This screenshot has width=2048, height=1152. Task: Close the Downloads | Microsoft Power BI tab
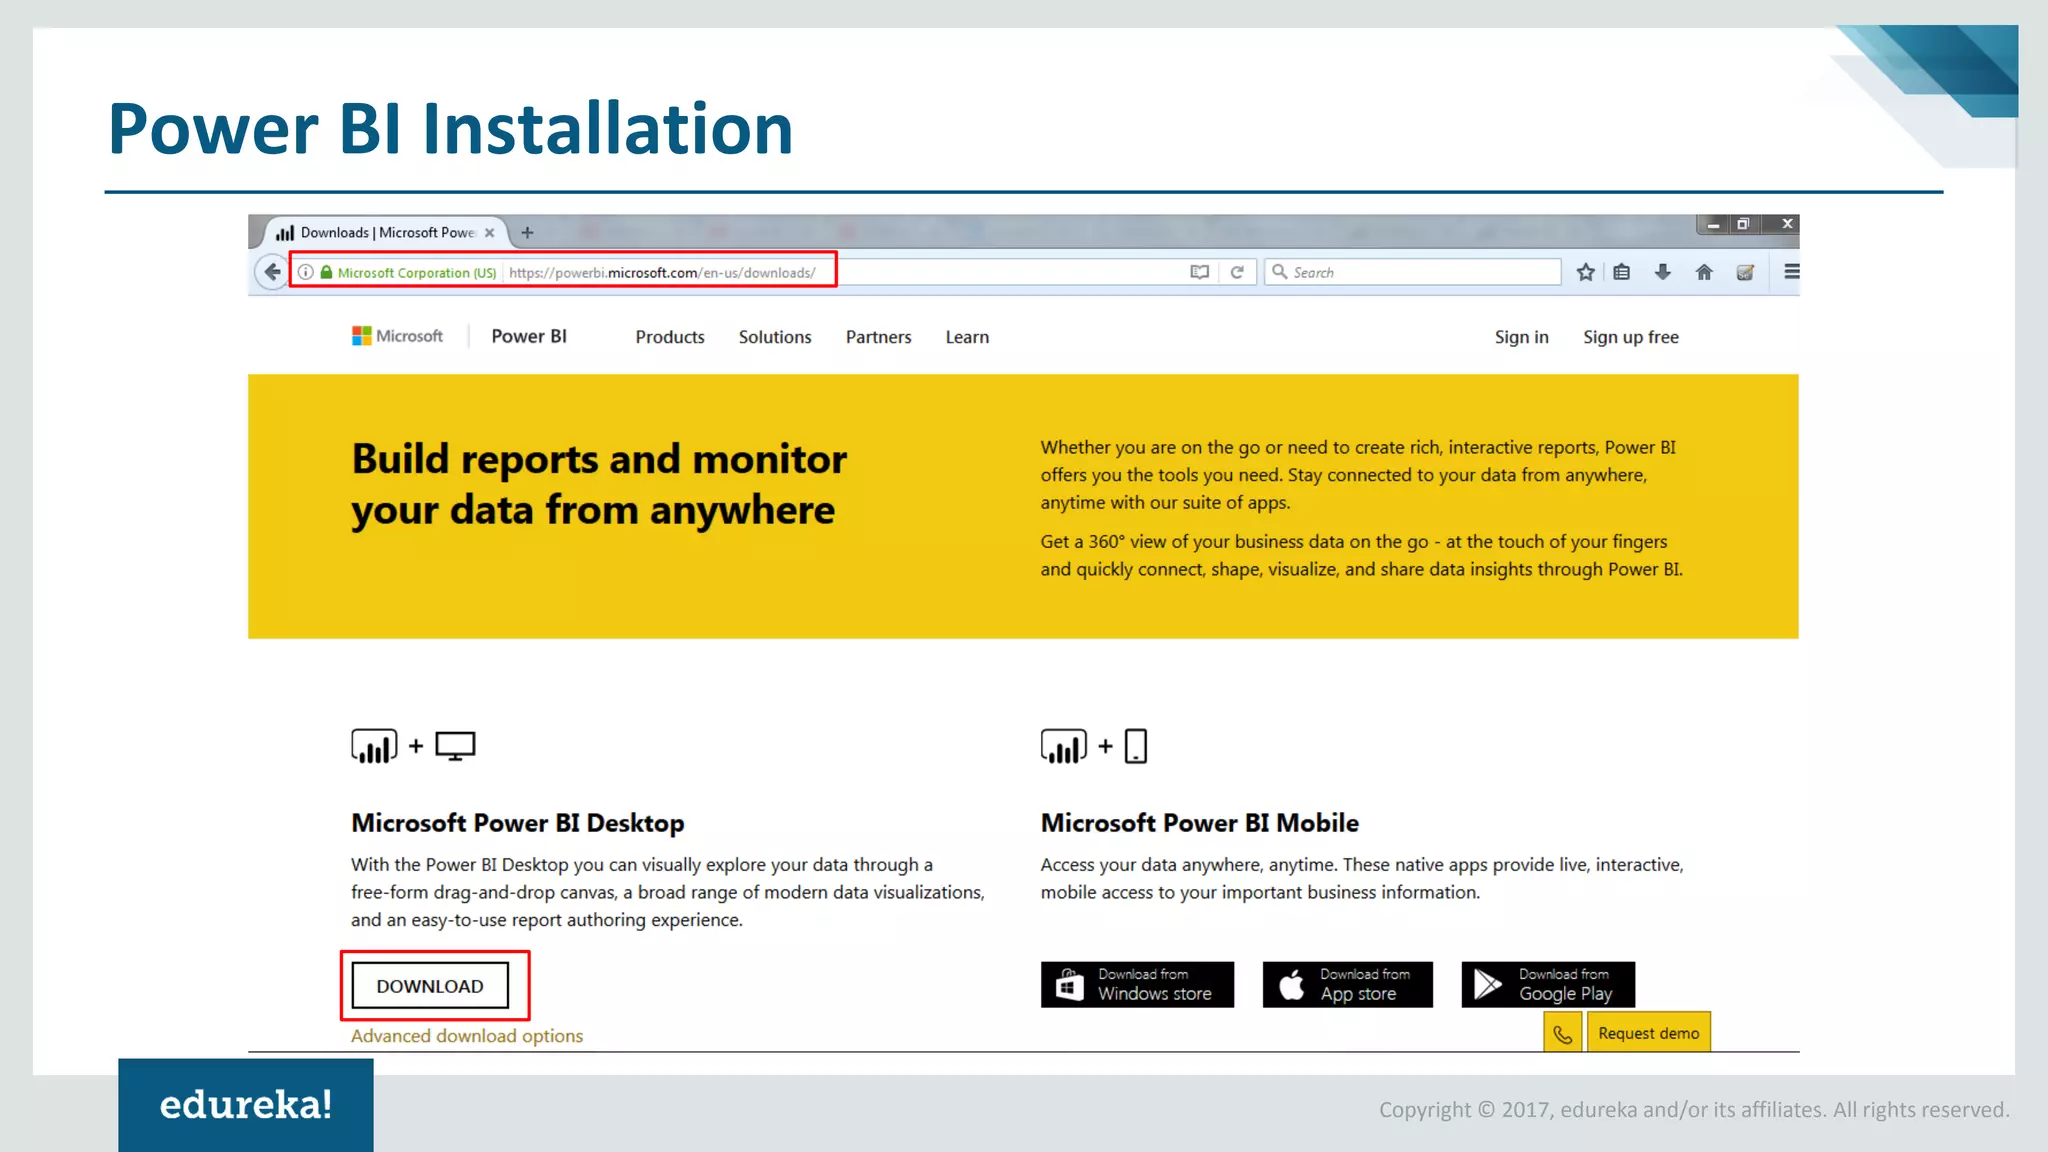point(489,233)
